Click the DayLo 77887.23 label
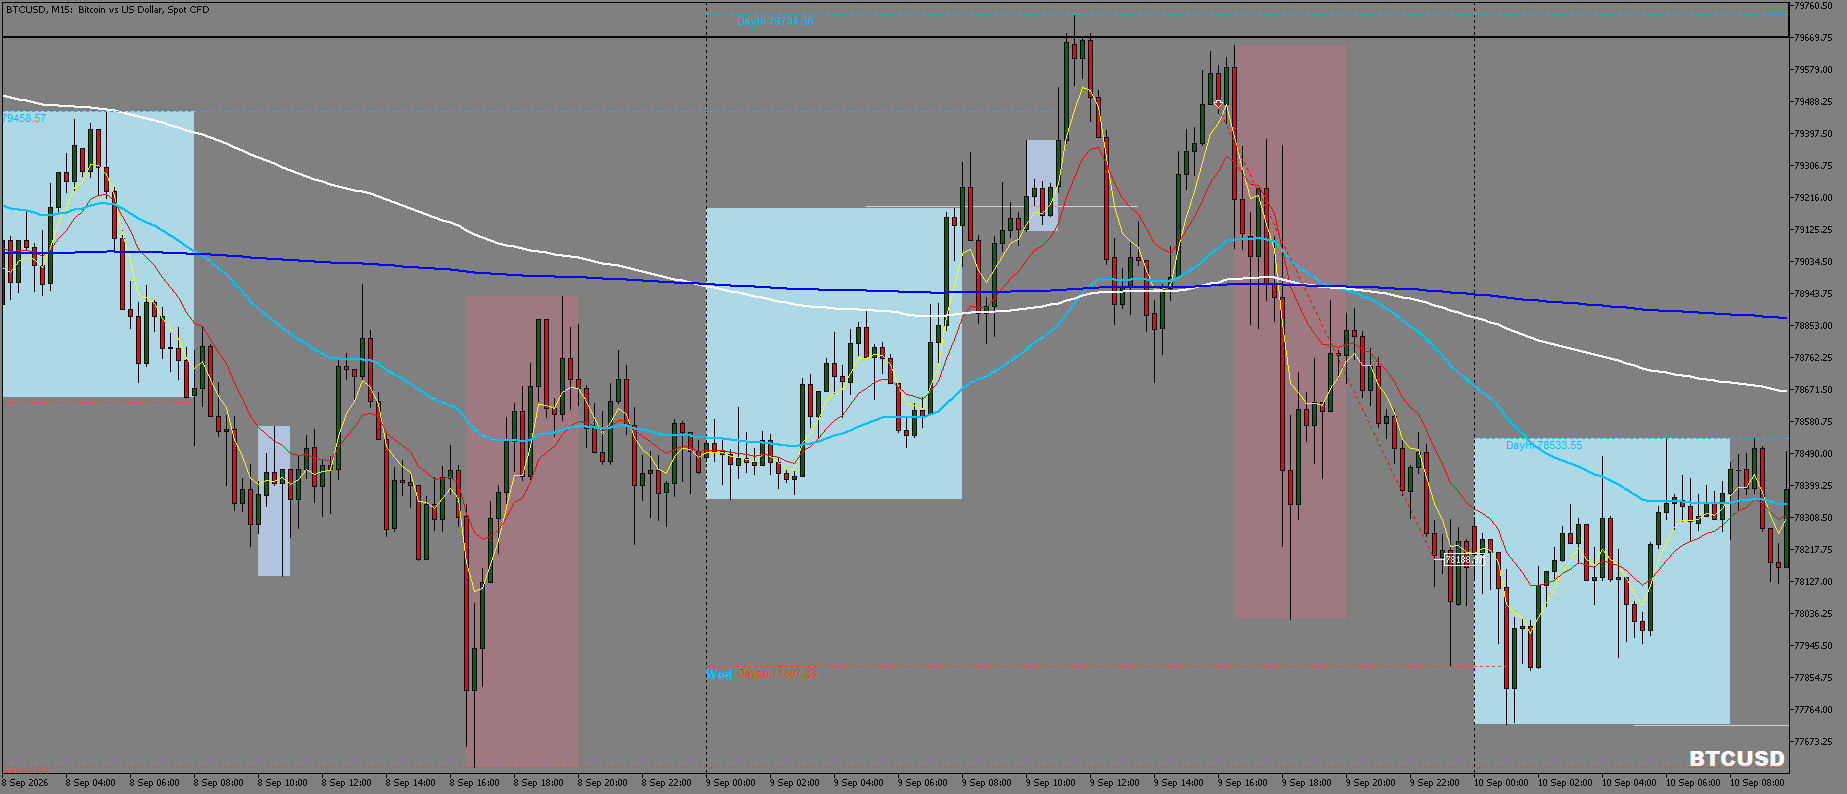 pos(777,674)
